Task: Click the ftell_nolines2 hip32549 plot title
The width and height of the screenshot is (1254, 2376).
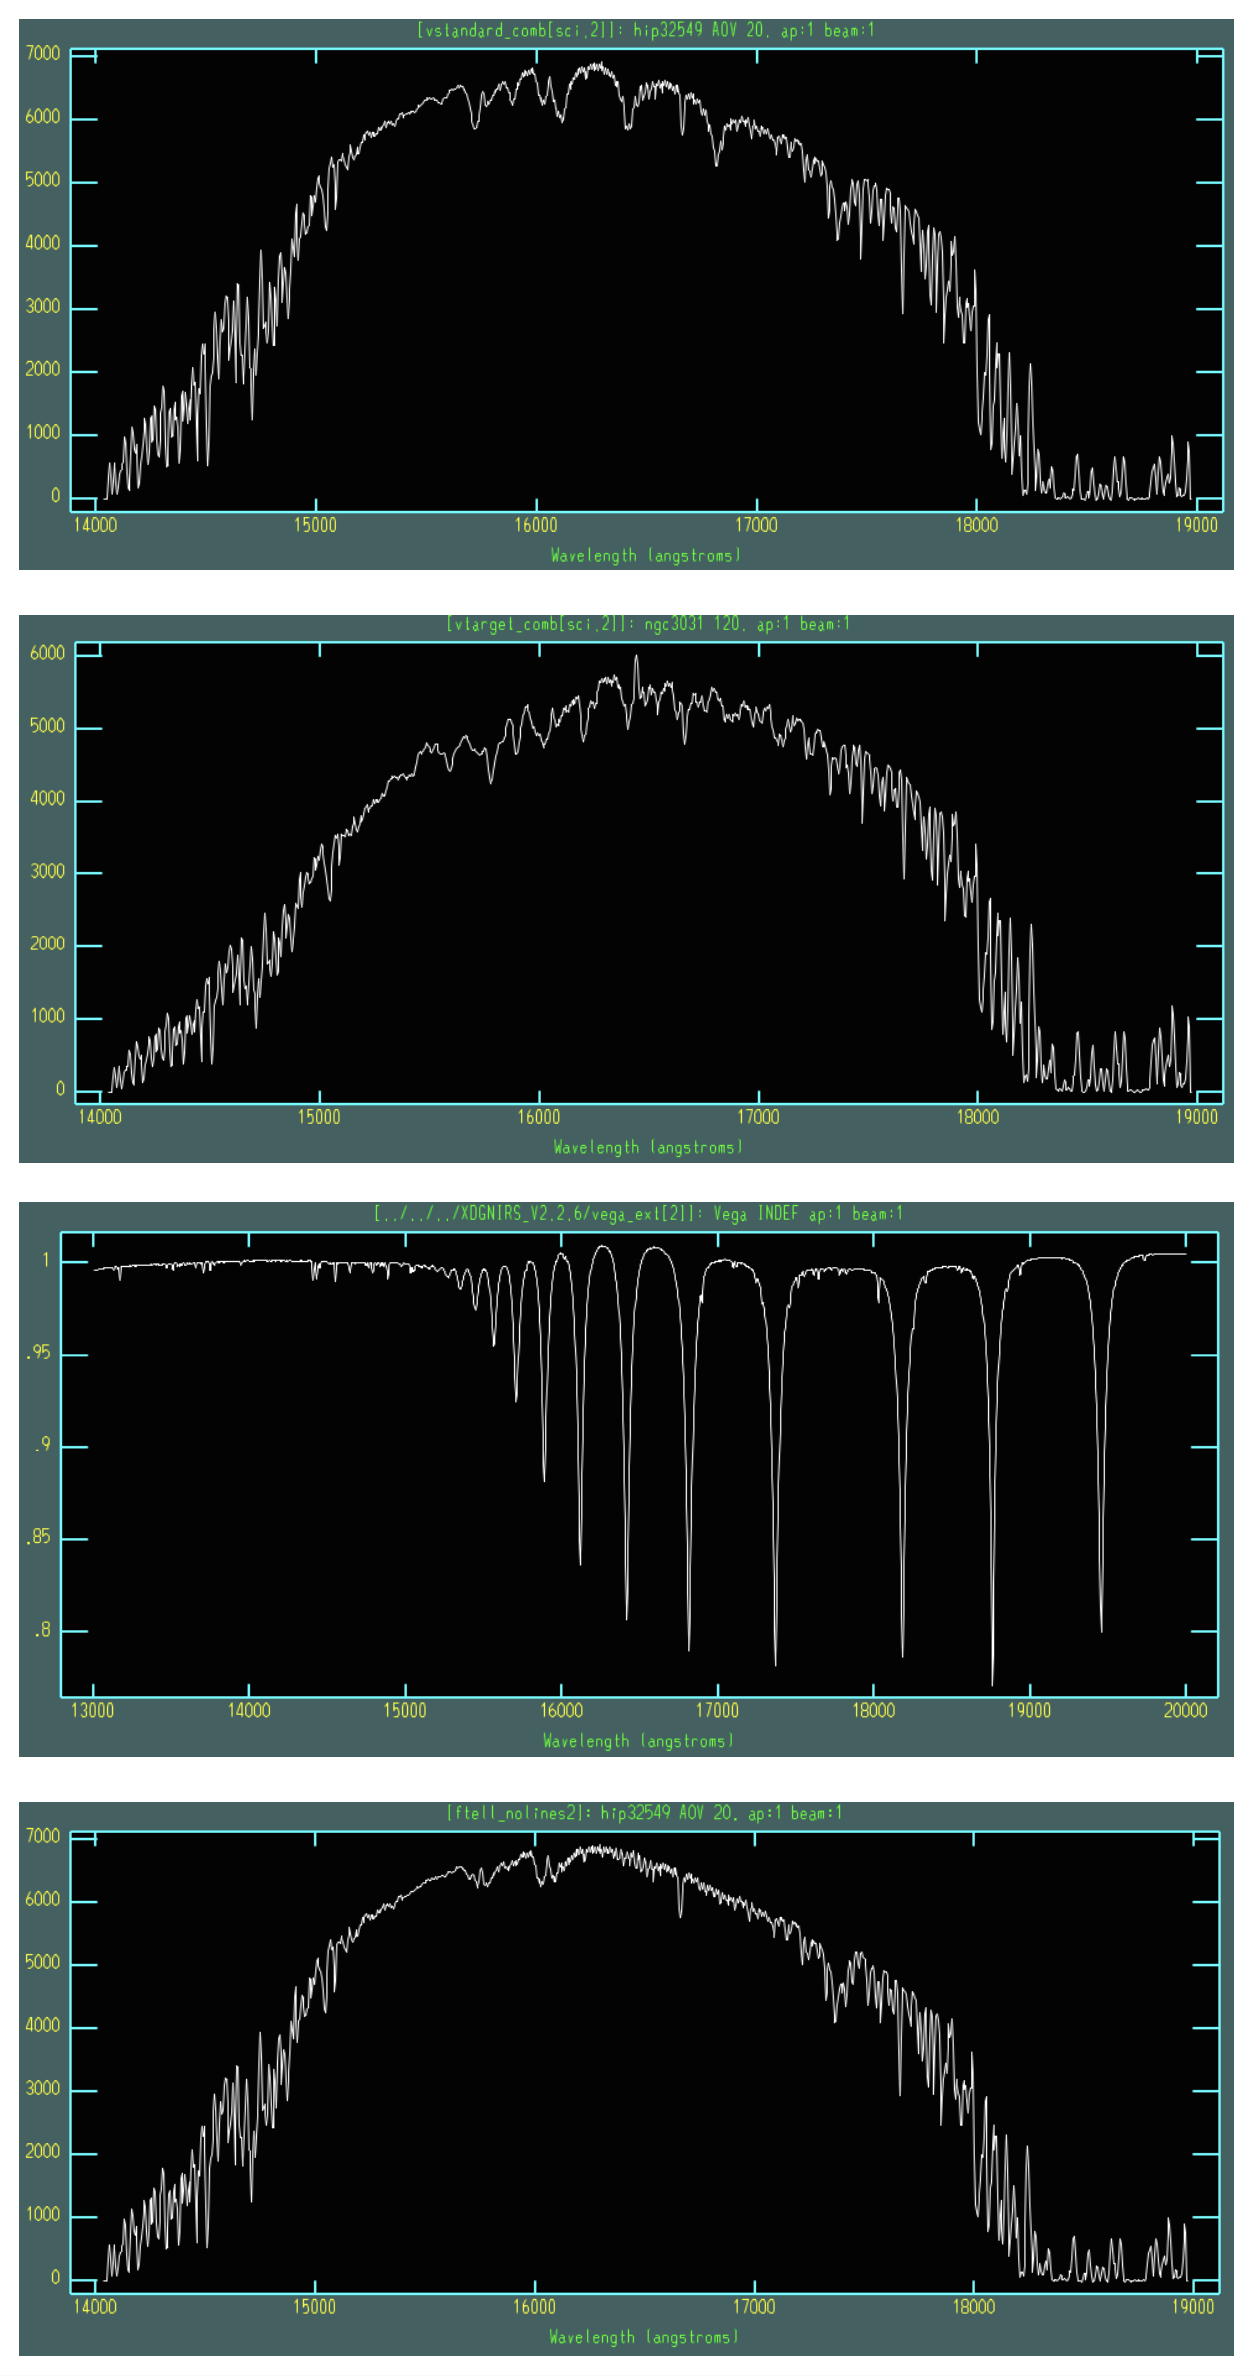Action: (x=645, y=1813)
